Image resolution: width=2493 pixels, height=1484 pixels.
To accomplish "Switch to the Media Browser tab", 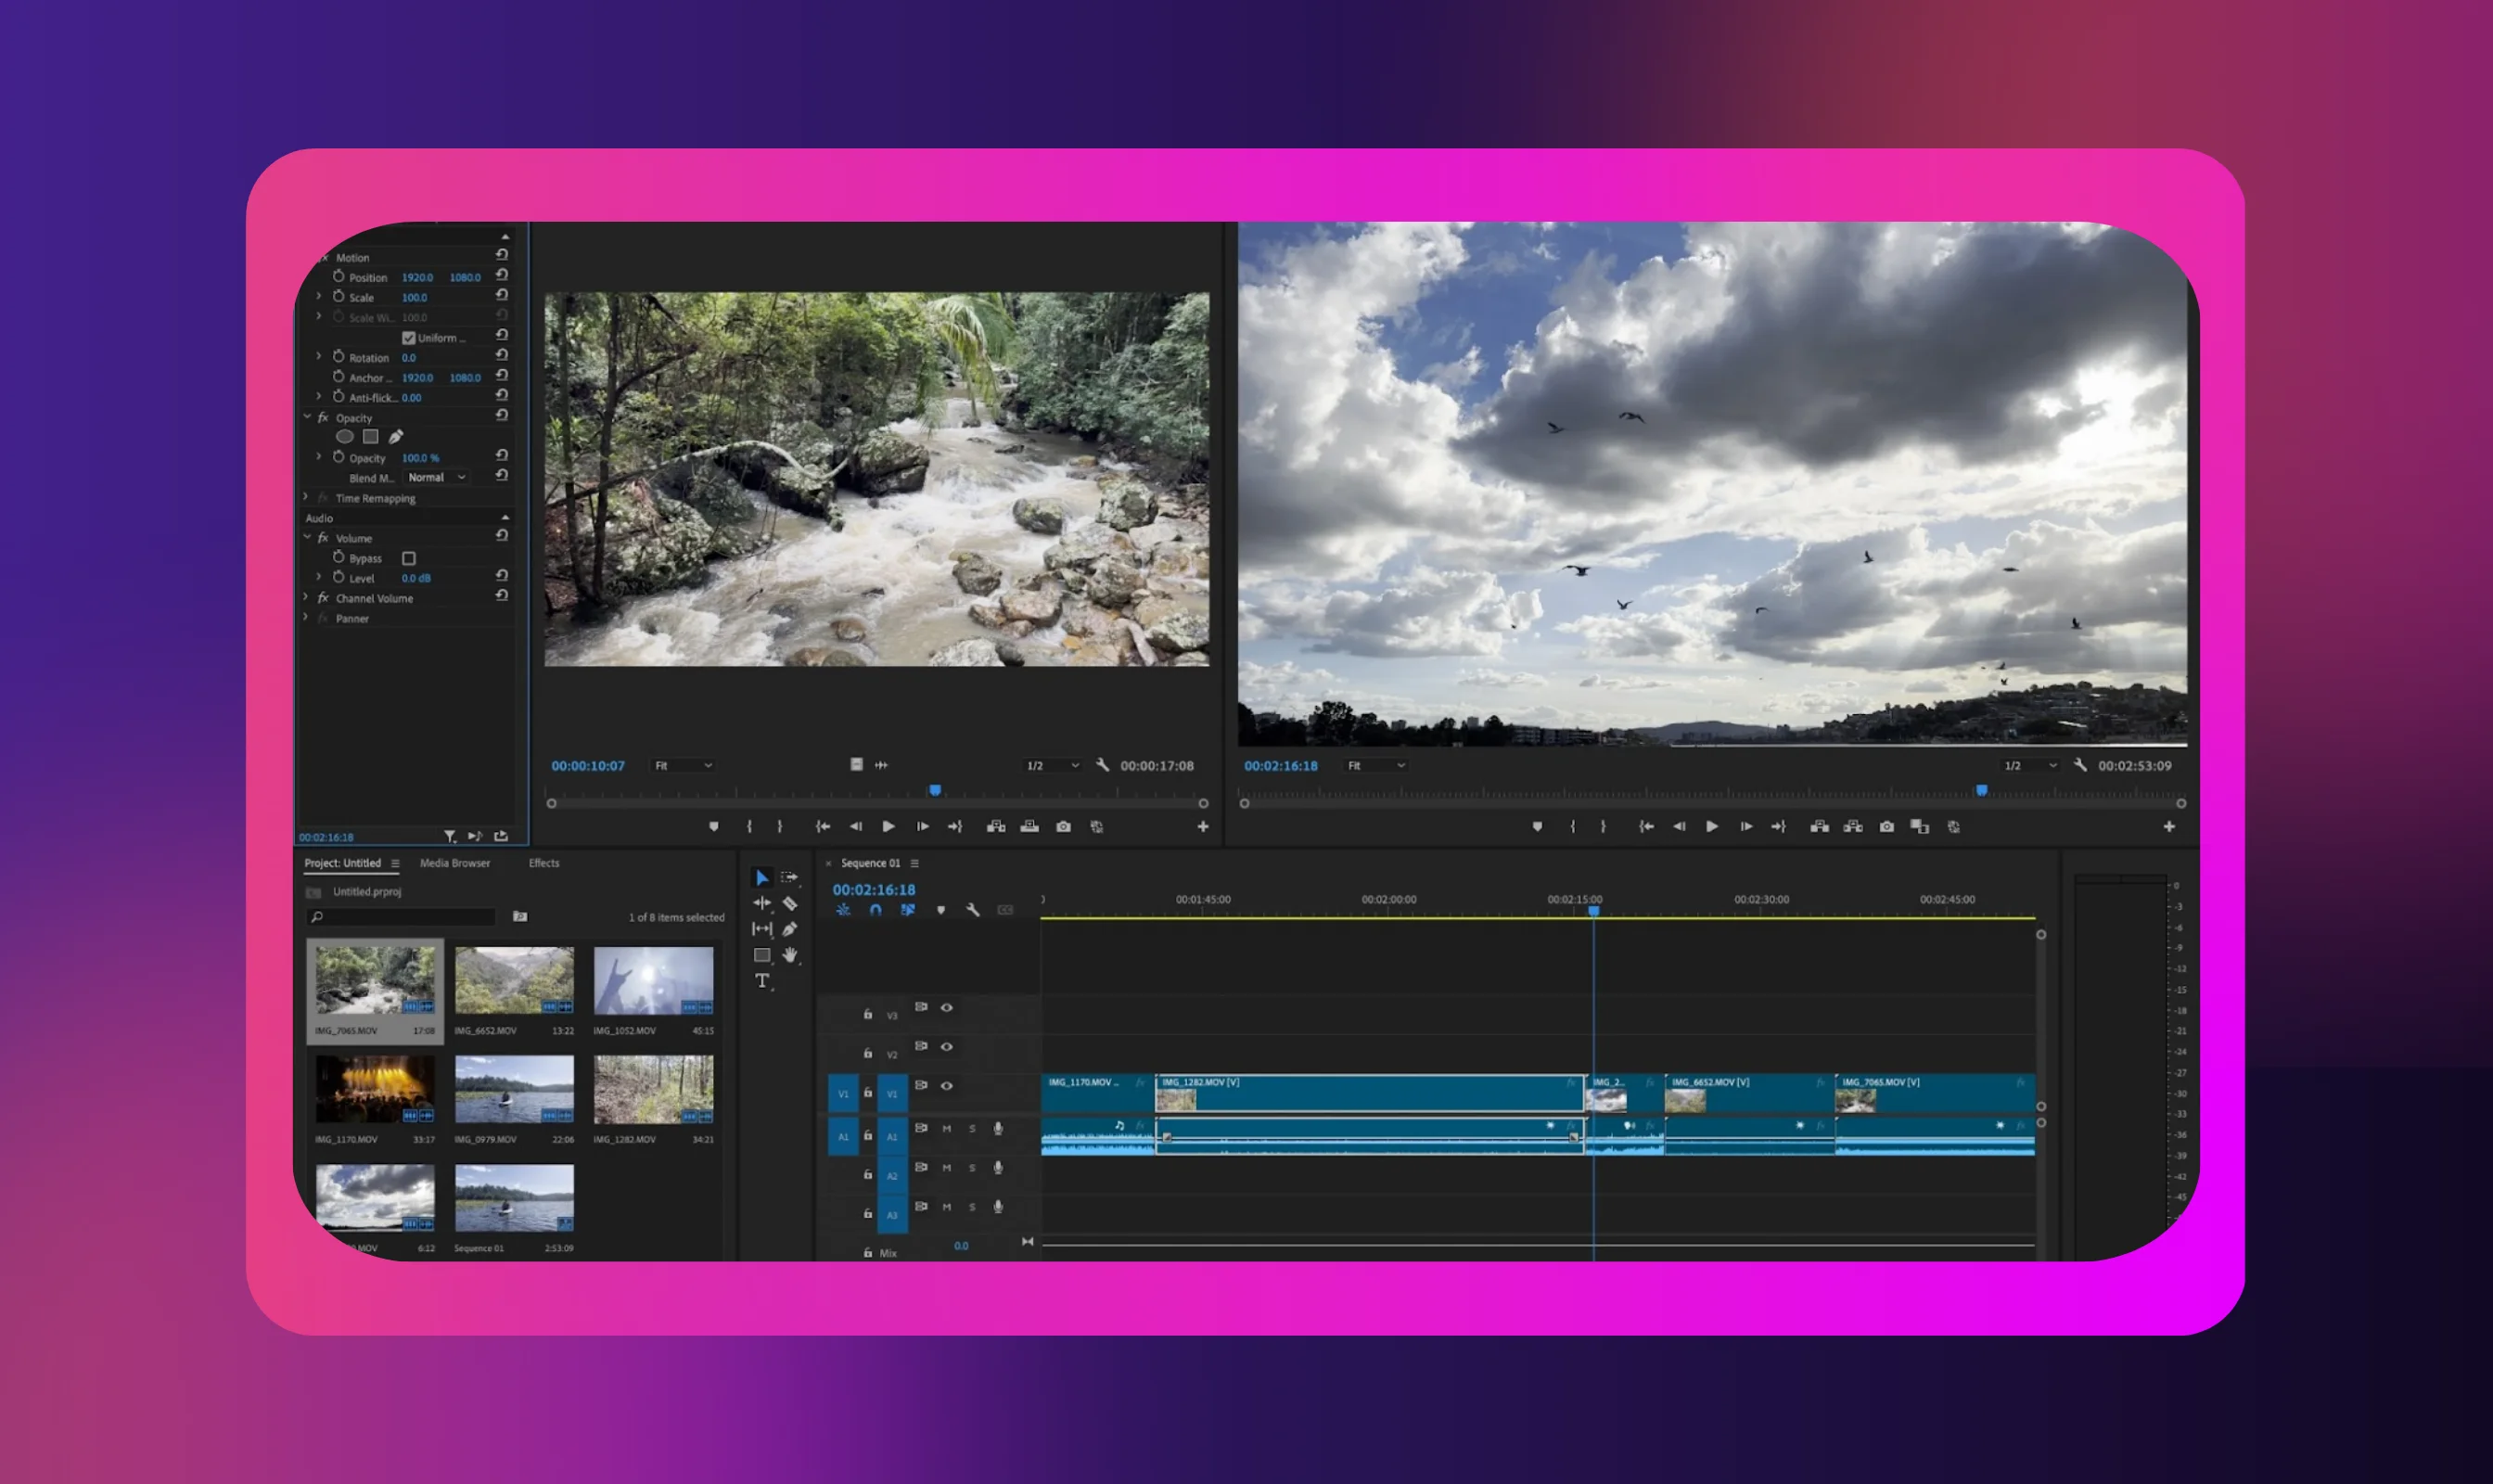I will click(x=455, y=863).
